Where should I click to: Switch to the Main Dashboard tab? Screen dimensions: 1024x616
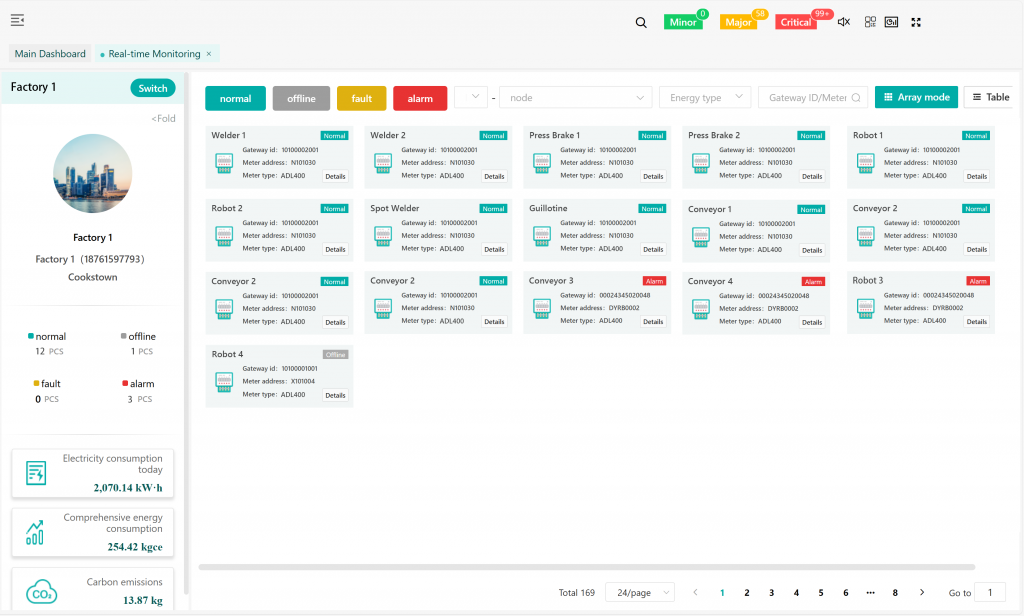[x=50, y=54]
